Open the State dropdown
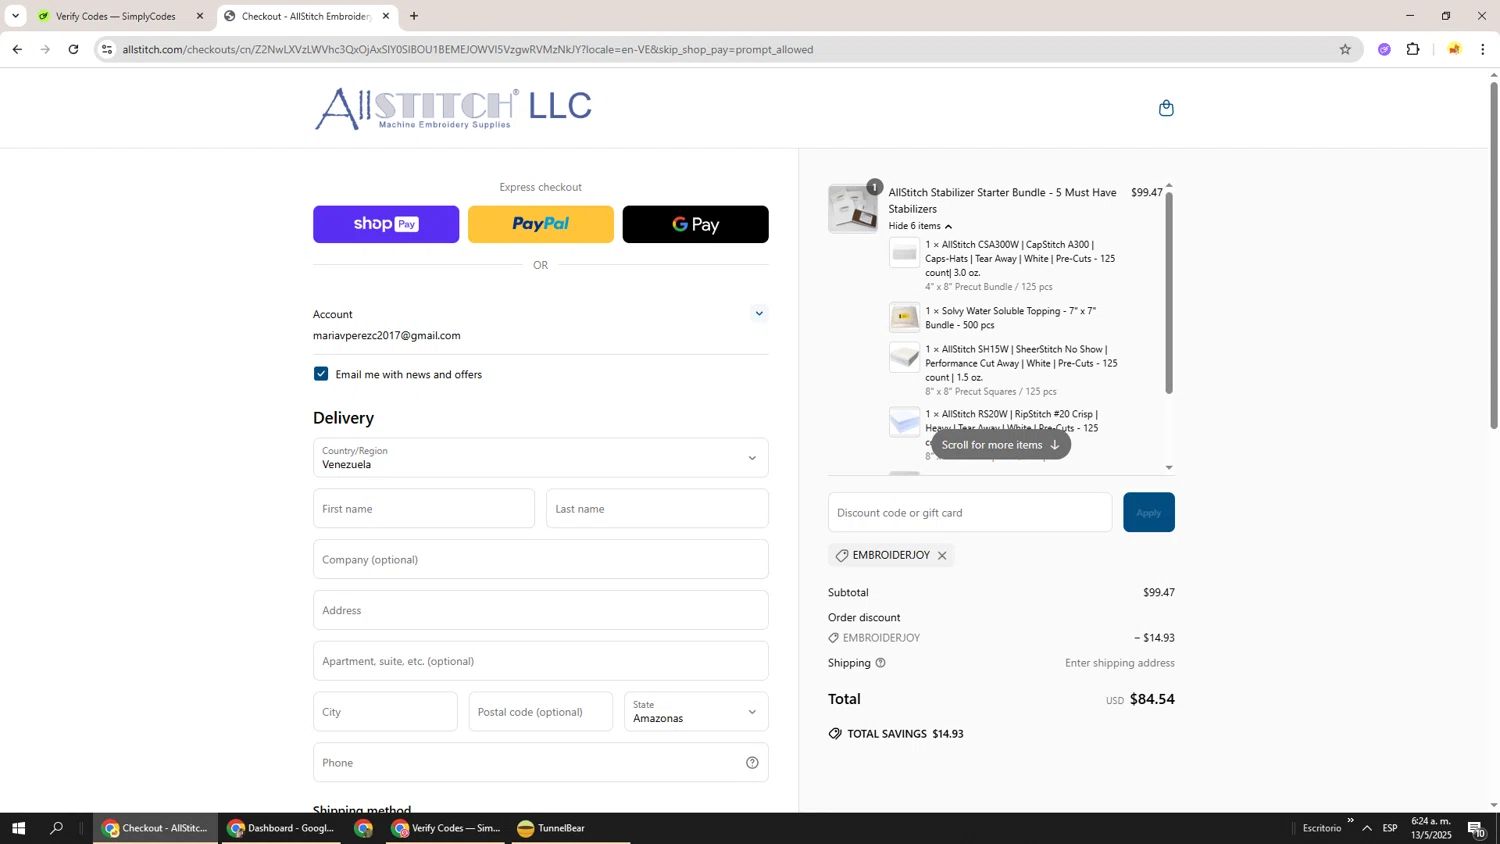The width and height of the screenshot is (1500, 844). coord(696,712)
